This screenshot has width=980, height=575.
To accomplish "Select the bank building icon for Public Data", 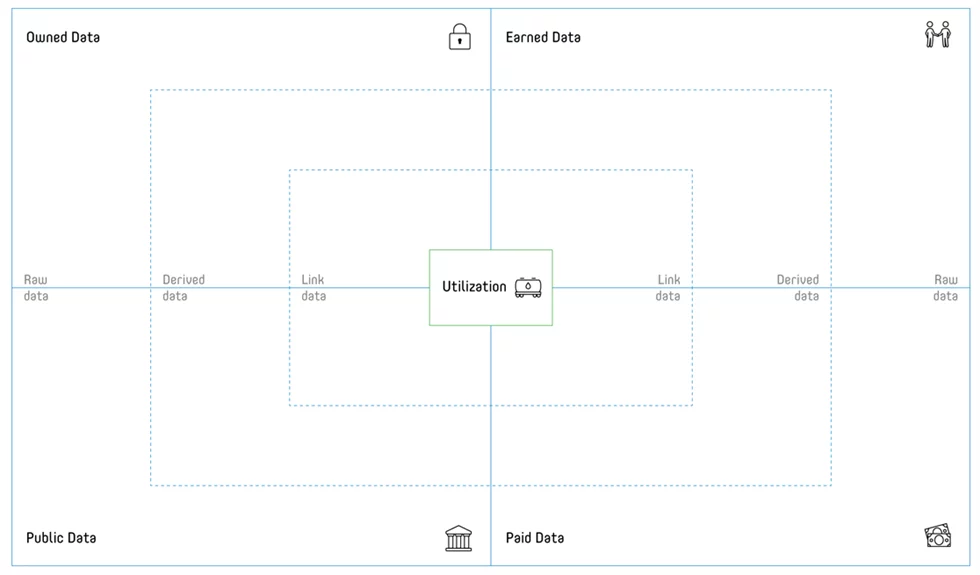I will pos(459,538).
